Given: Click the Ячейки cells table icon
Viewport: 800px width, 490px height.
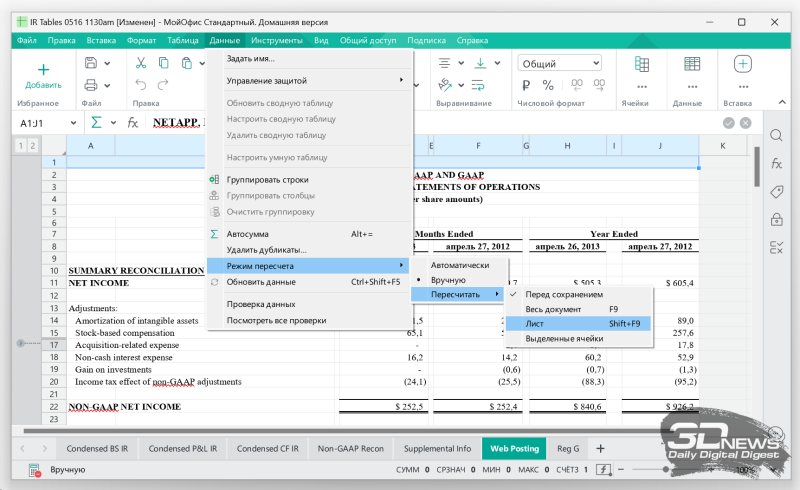Looking at the screenshot, I should 642,64.
